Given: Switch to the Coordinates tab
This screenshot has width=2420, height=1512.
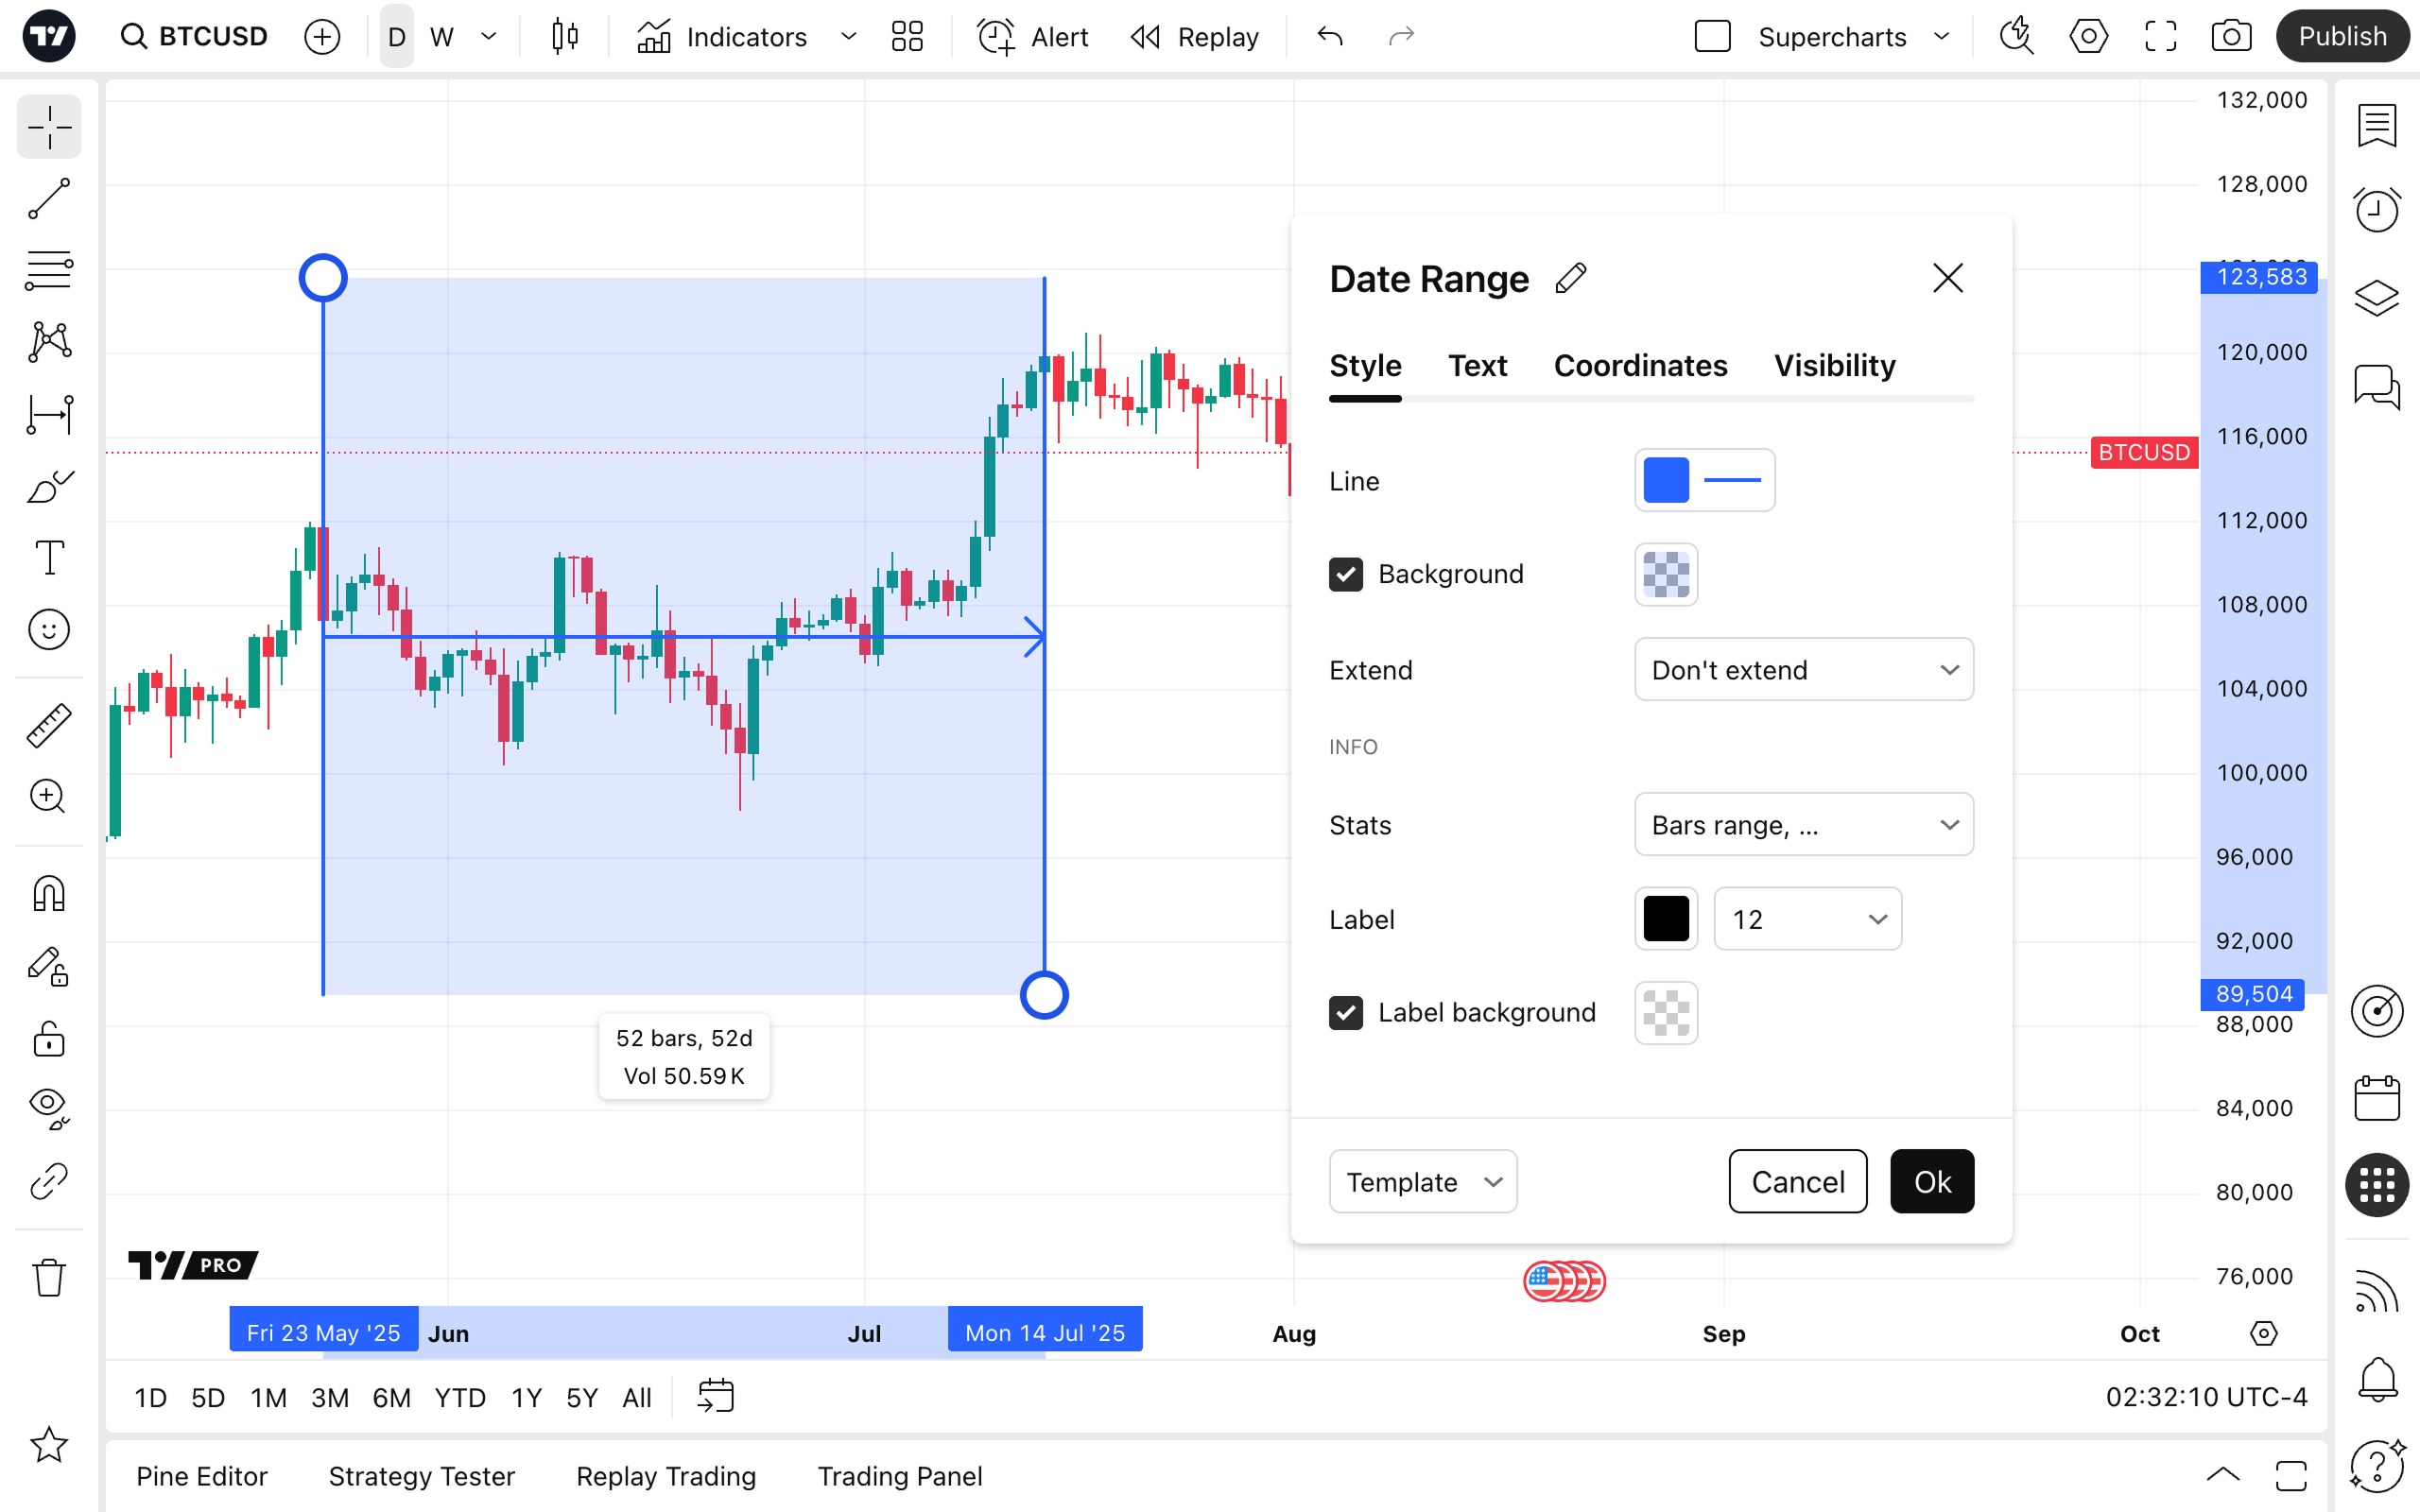Looking at the screenshot, I should 1640,366.
